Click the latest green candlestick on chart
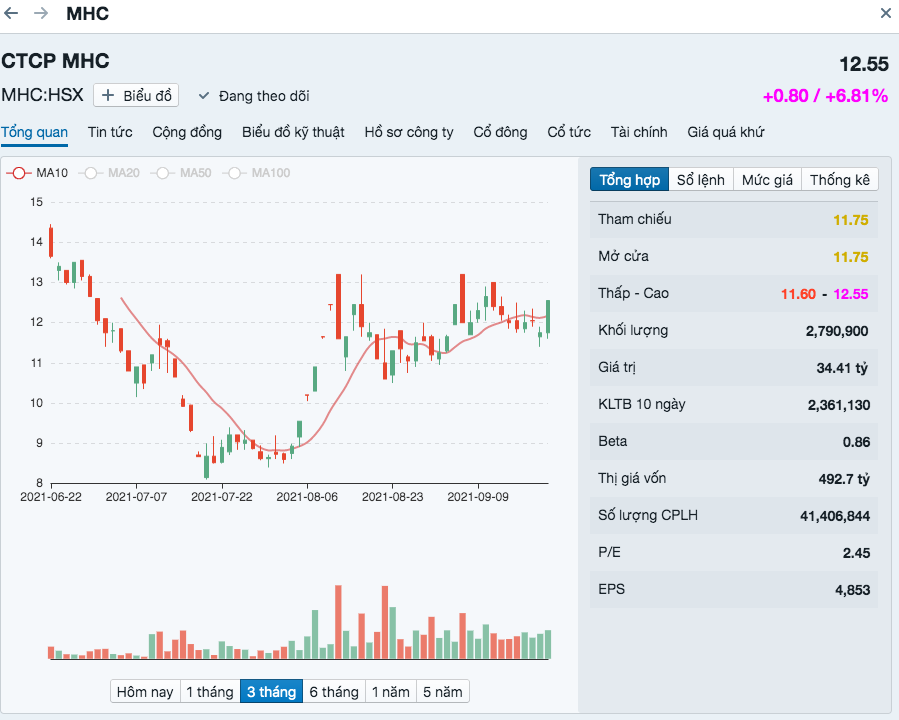899x720 pixels. click(x=548, y=317)
